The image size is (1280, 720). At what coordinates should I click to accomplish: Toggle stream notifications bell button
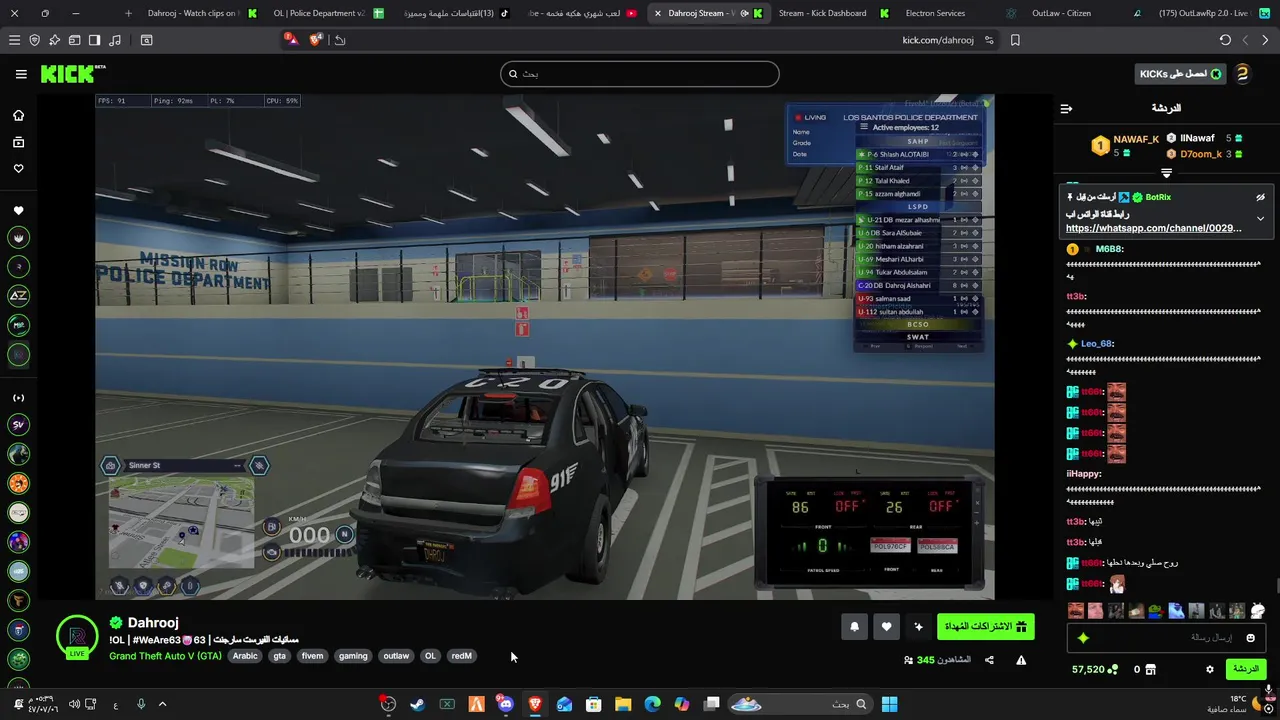pos(854,627)
